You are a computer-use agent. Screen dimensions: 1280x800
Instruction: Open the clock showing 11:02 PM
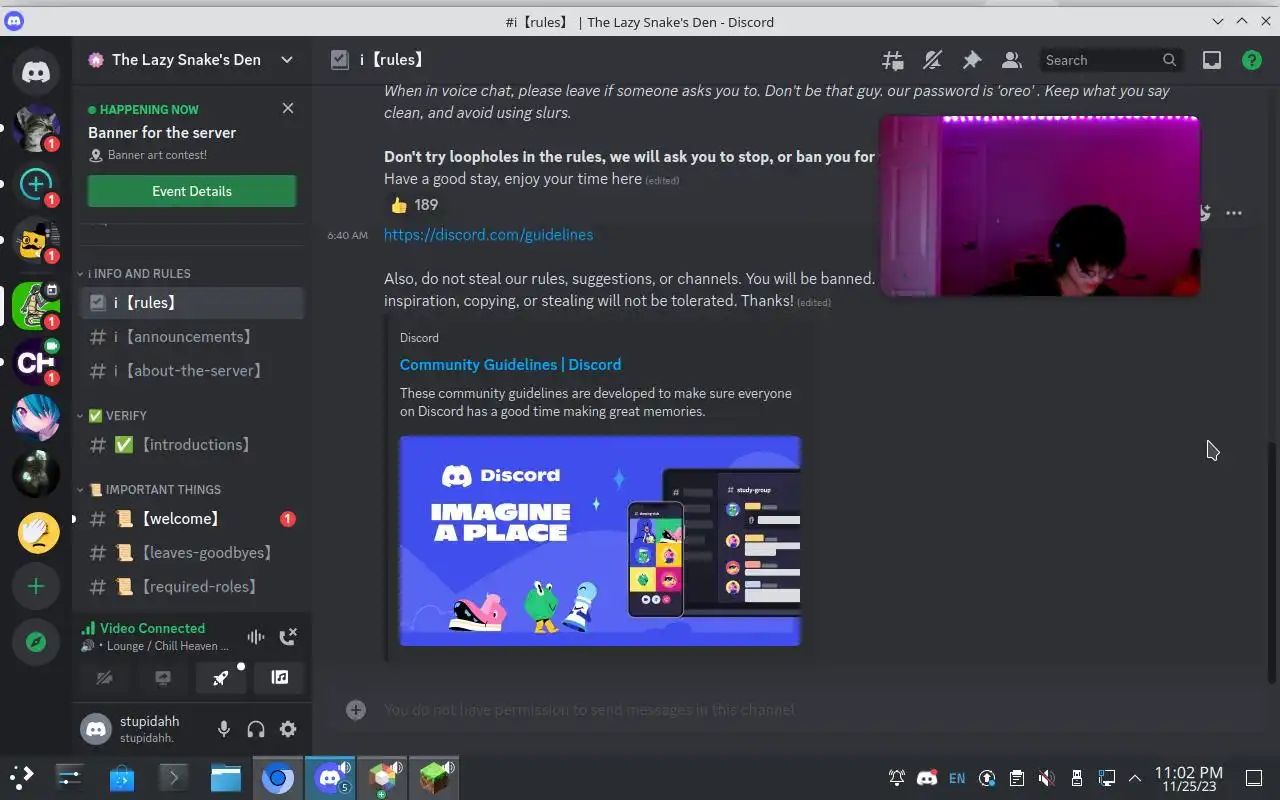point(1188,778)
